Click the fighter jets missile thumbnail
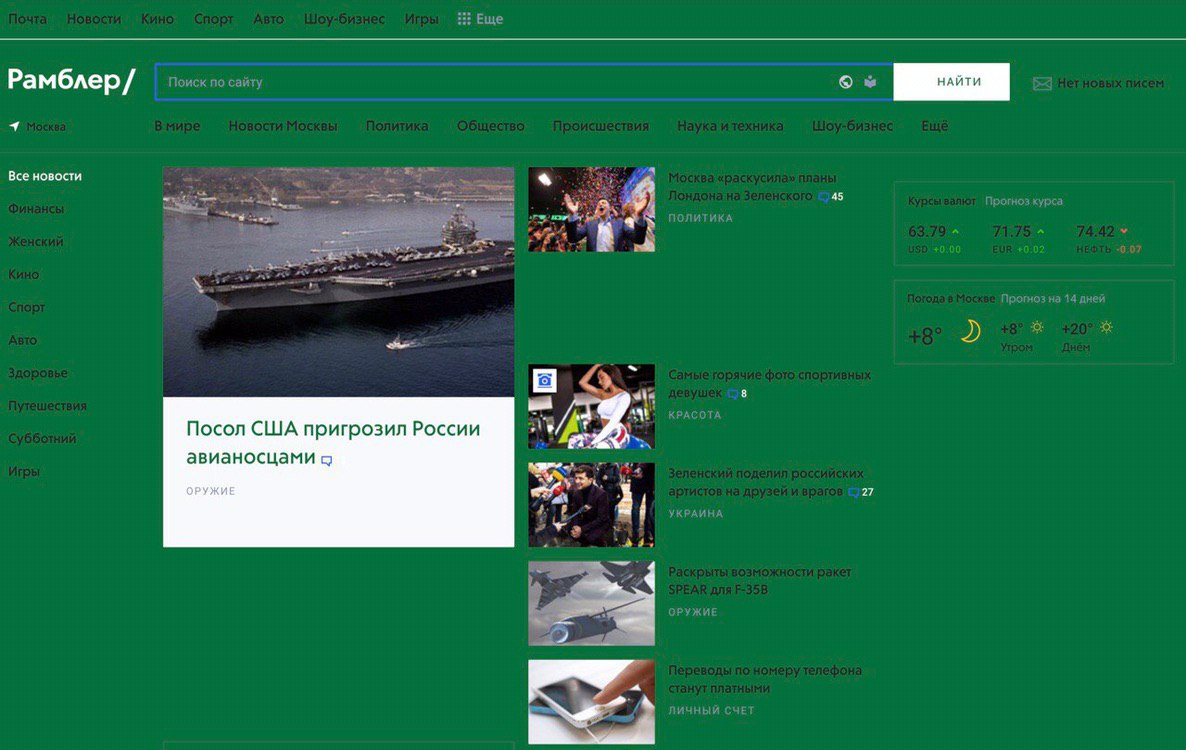The width and height of the screenshot is (1186, 750). 591,603
